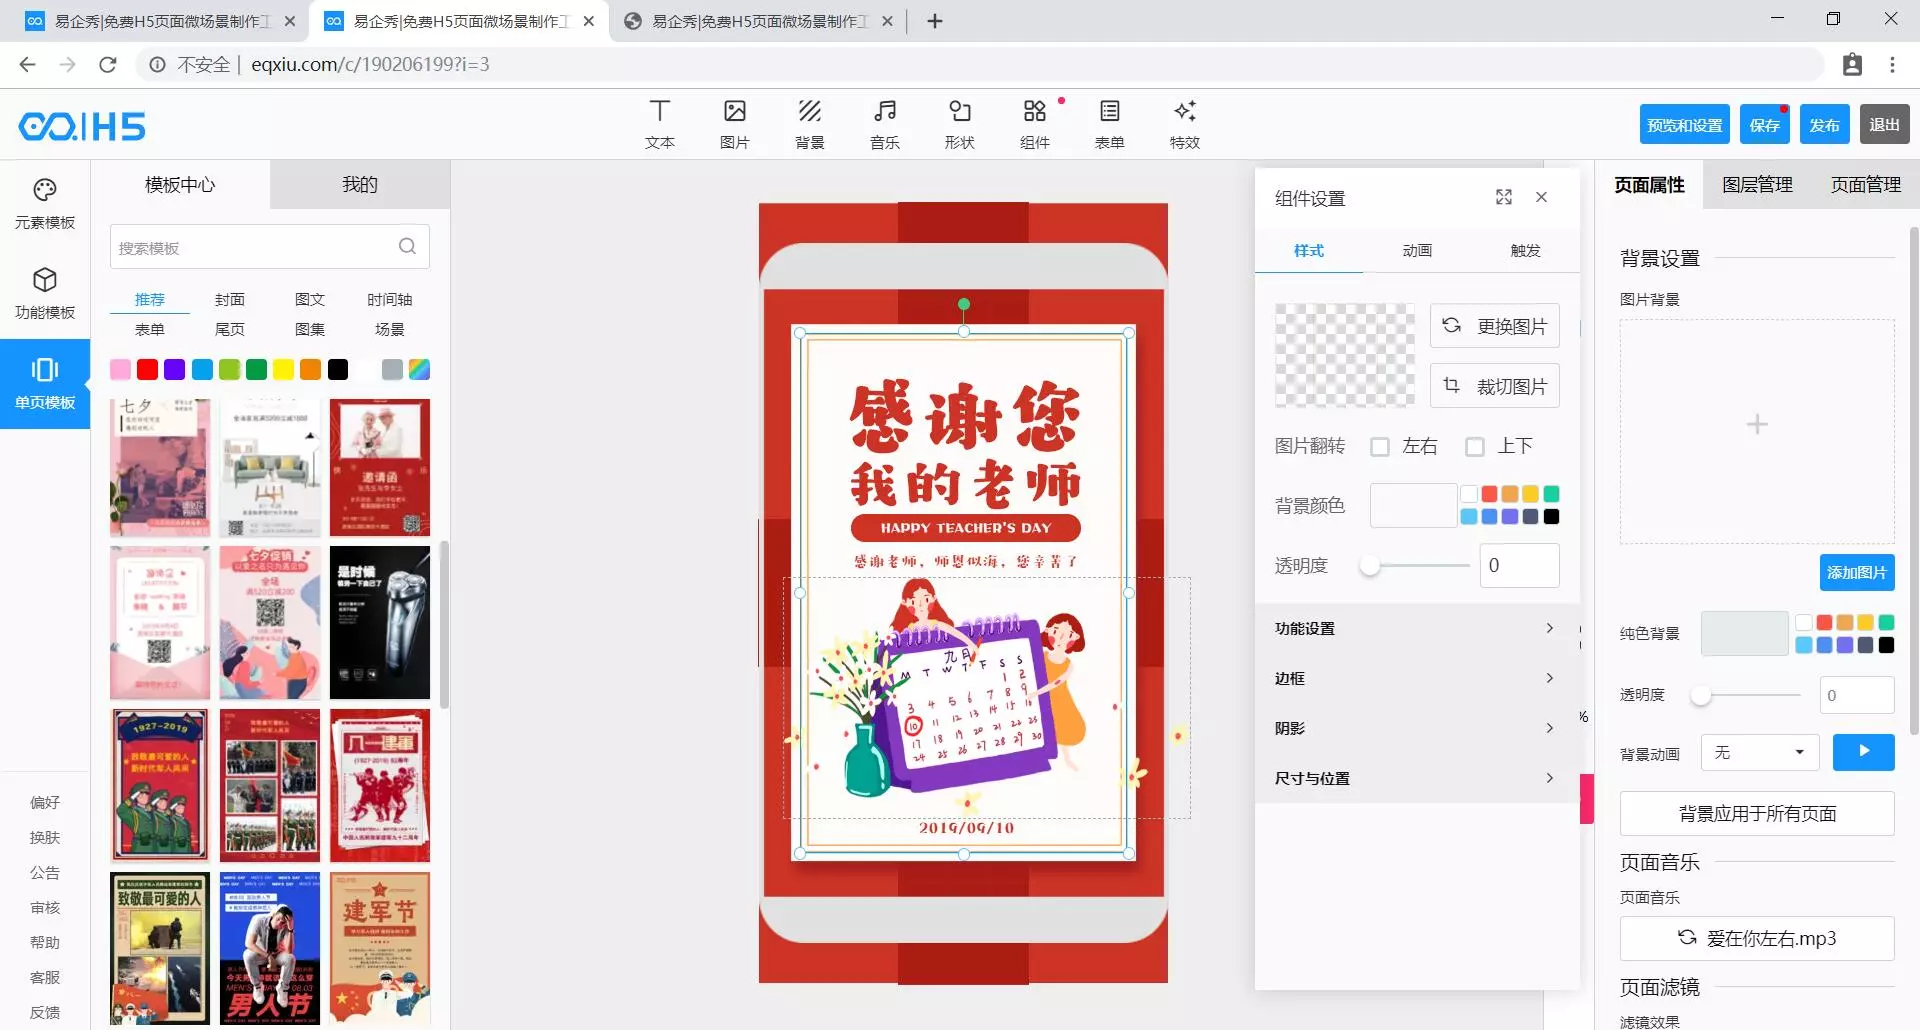
Task: Expand the 边框 border section
Action: (x=1417, y=678)
